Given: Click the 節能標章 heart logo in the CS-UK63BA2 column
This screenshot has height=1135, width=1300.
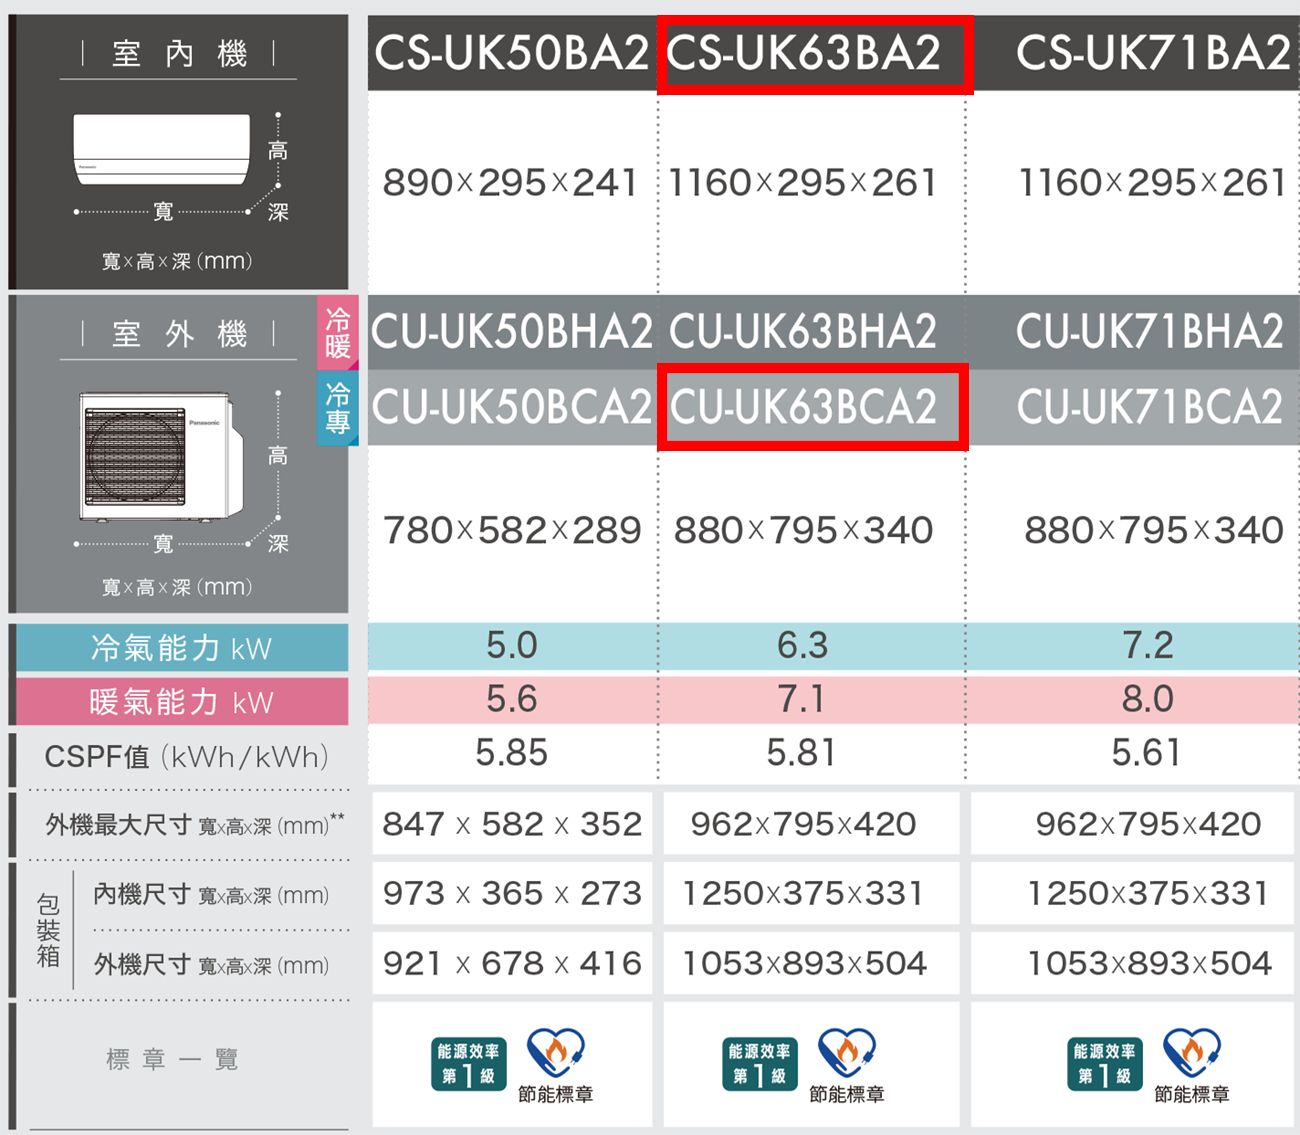Looking at the screenshot, I should click(x=847, y=1054).
